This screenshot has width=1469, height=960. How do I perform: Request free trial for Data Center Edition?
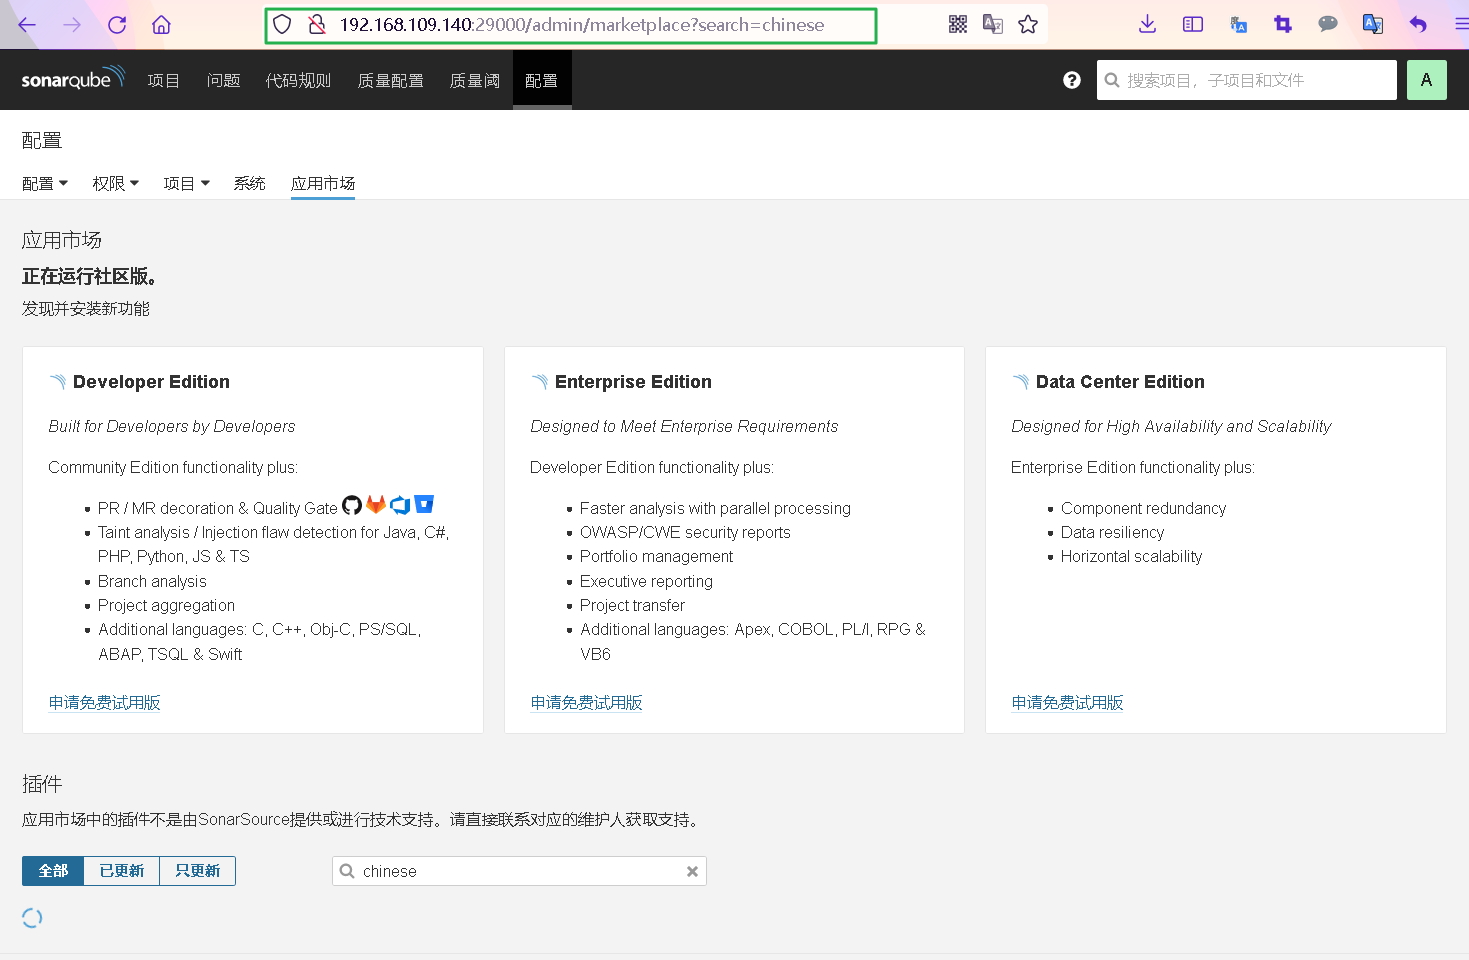coord(1068,703)
